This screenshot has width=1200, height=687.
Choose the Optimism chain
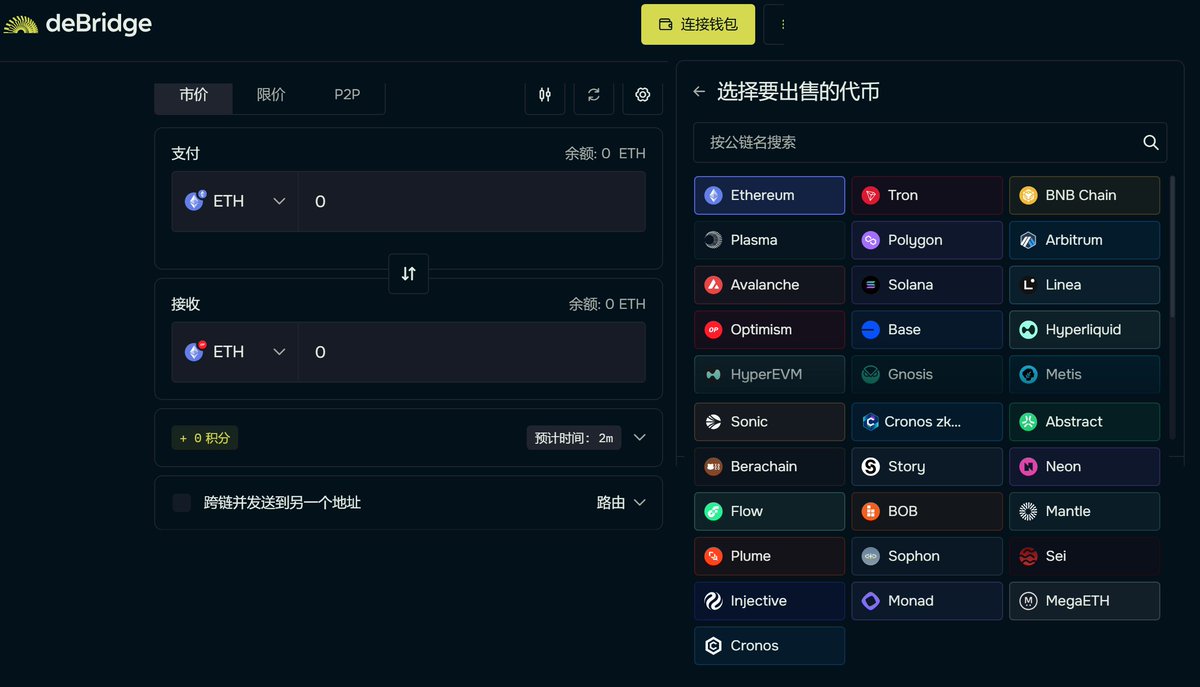[769, 329]
